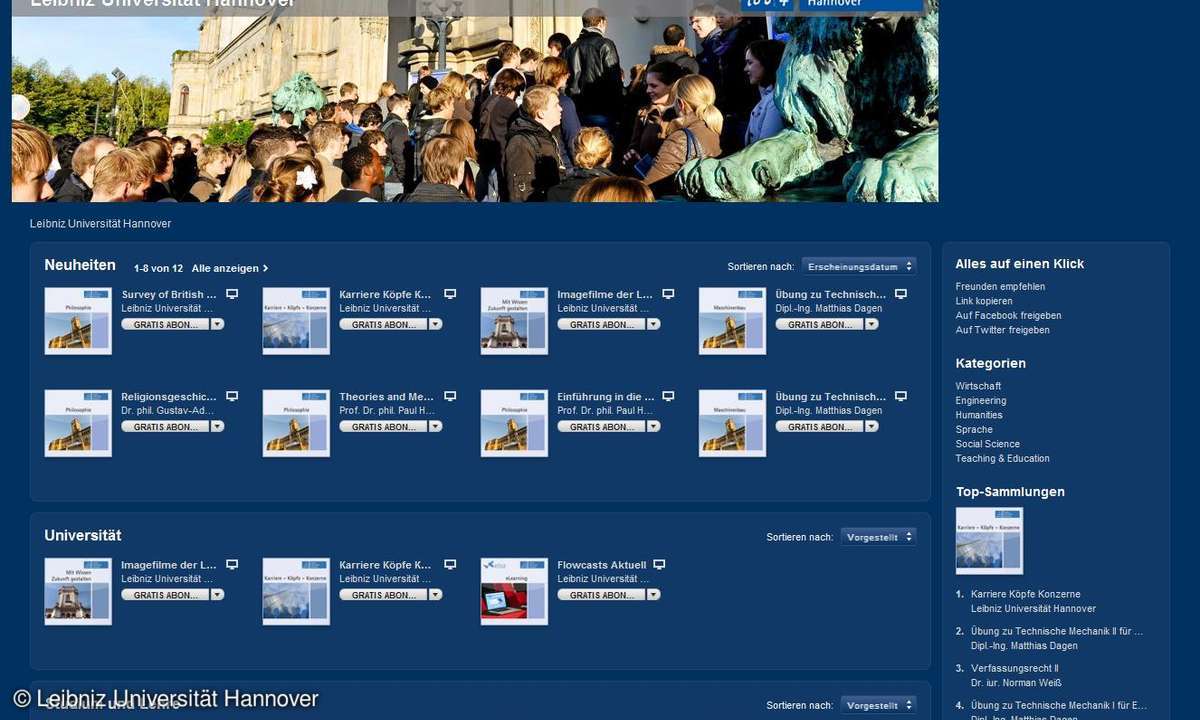The image size is (1200, 720).
Task: Click monitor icon beside Religionsgeschic… title
Action: (x=232, y=396)
